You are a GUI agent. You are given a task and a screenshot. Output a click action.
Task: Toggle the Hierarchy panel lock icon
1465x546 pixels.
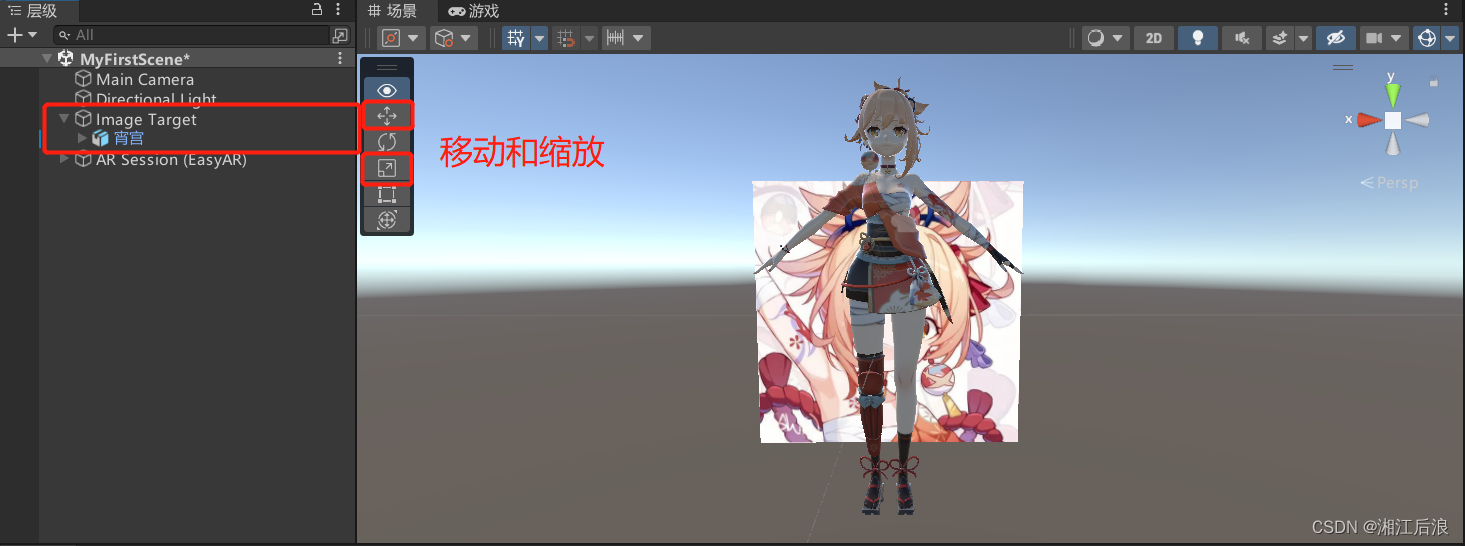pyautogui.click(x=317, y=10)
